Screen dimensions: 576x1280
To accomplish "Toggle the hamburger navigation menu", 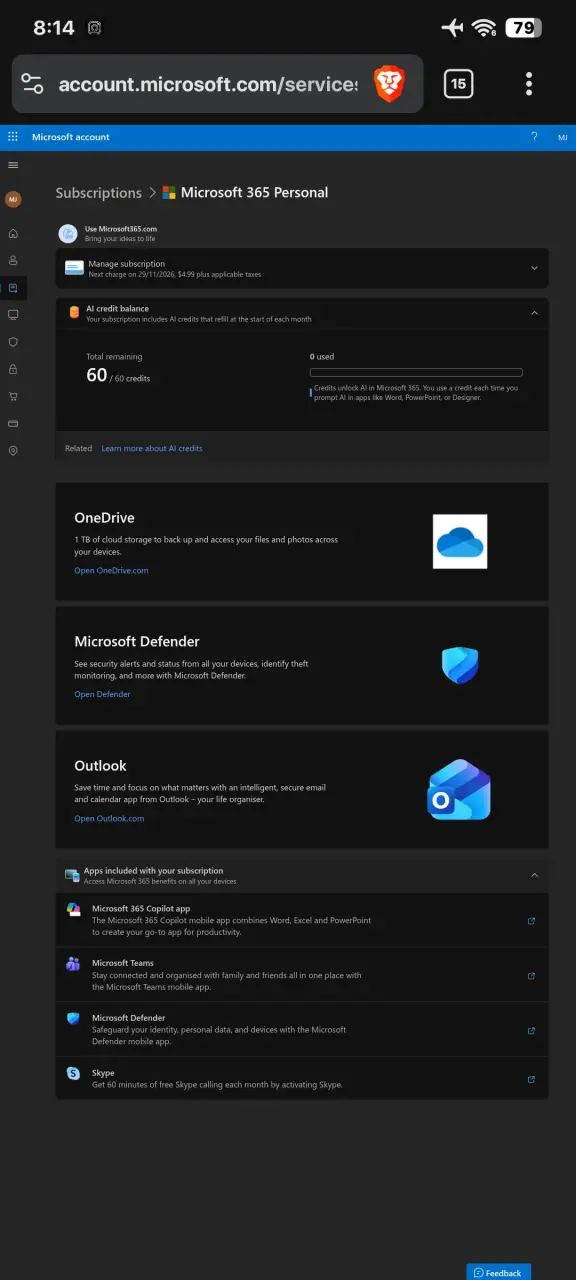I will [x=13, y=165].
